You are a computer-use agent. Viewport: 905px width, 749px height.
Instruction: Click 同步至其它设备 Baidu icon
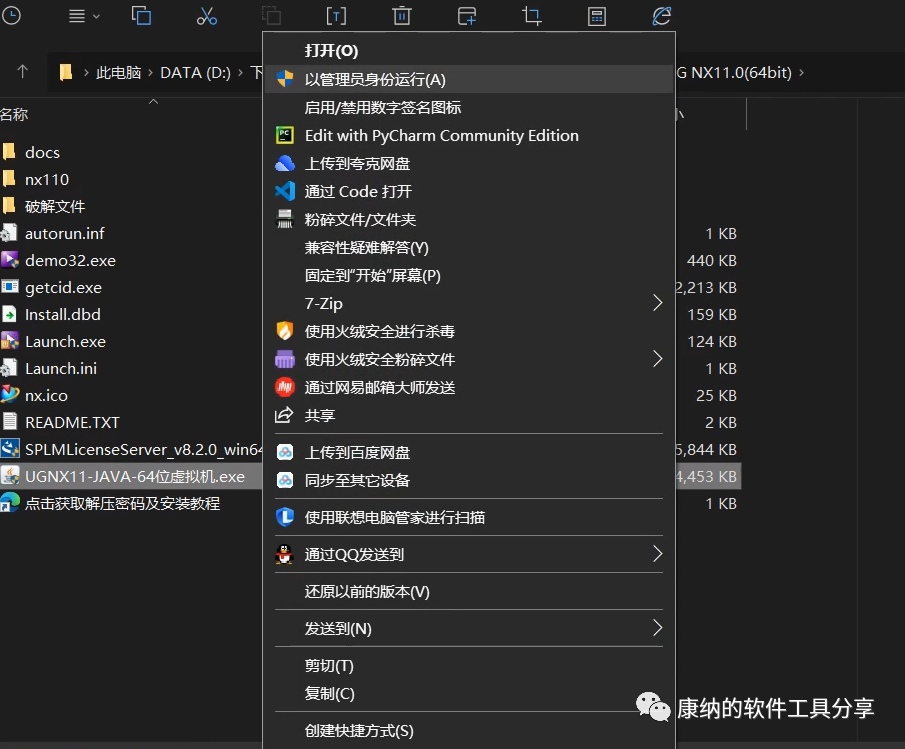click(x=285, y=480)
